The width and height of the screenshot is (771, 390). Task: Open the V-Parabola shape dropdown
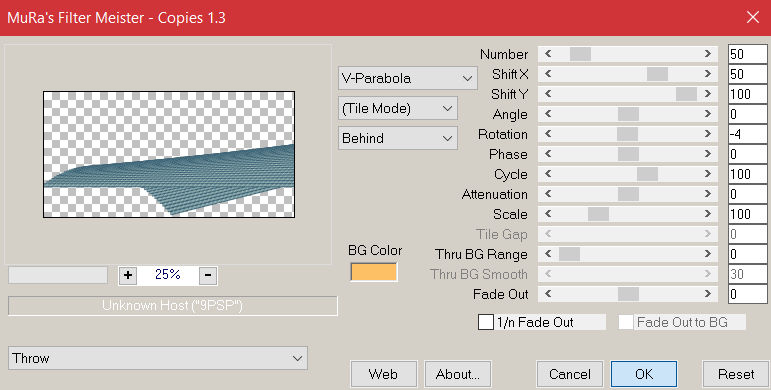coord(408,78)
